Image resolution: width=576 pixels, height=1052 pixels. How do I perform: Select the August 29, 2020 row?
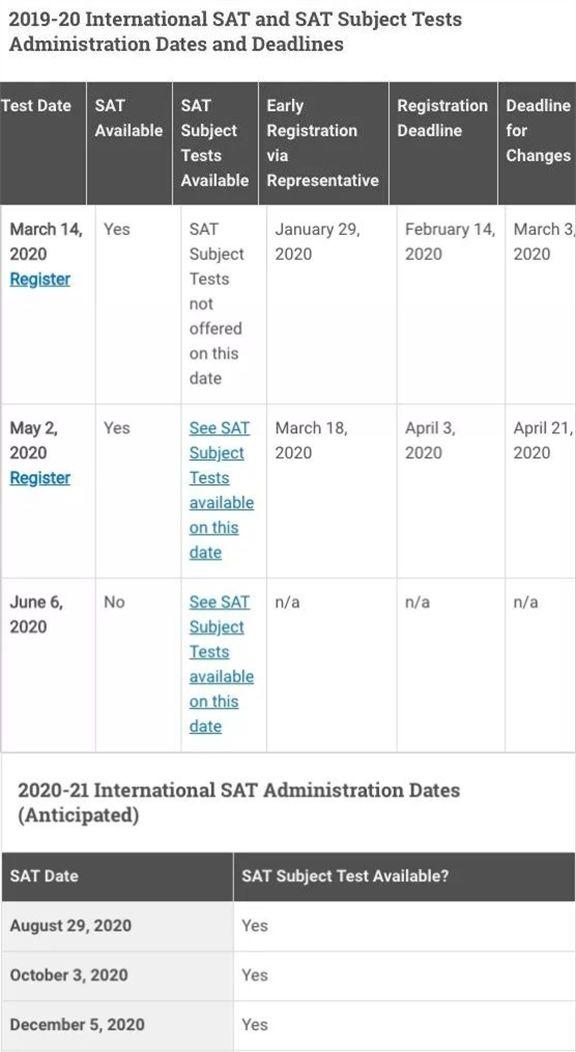288,926
